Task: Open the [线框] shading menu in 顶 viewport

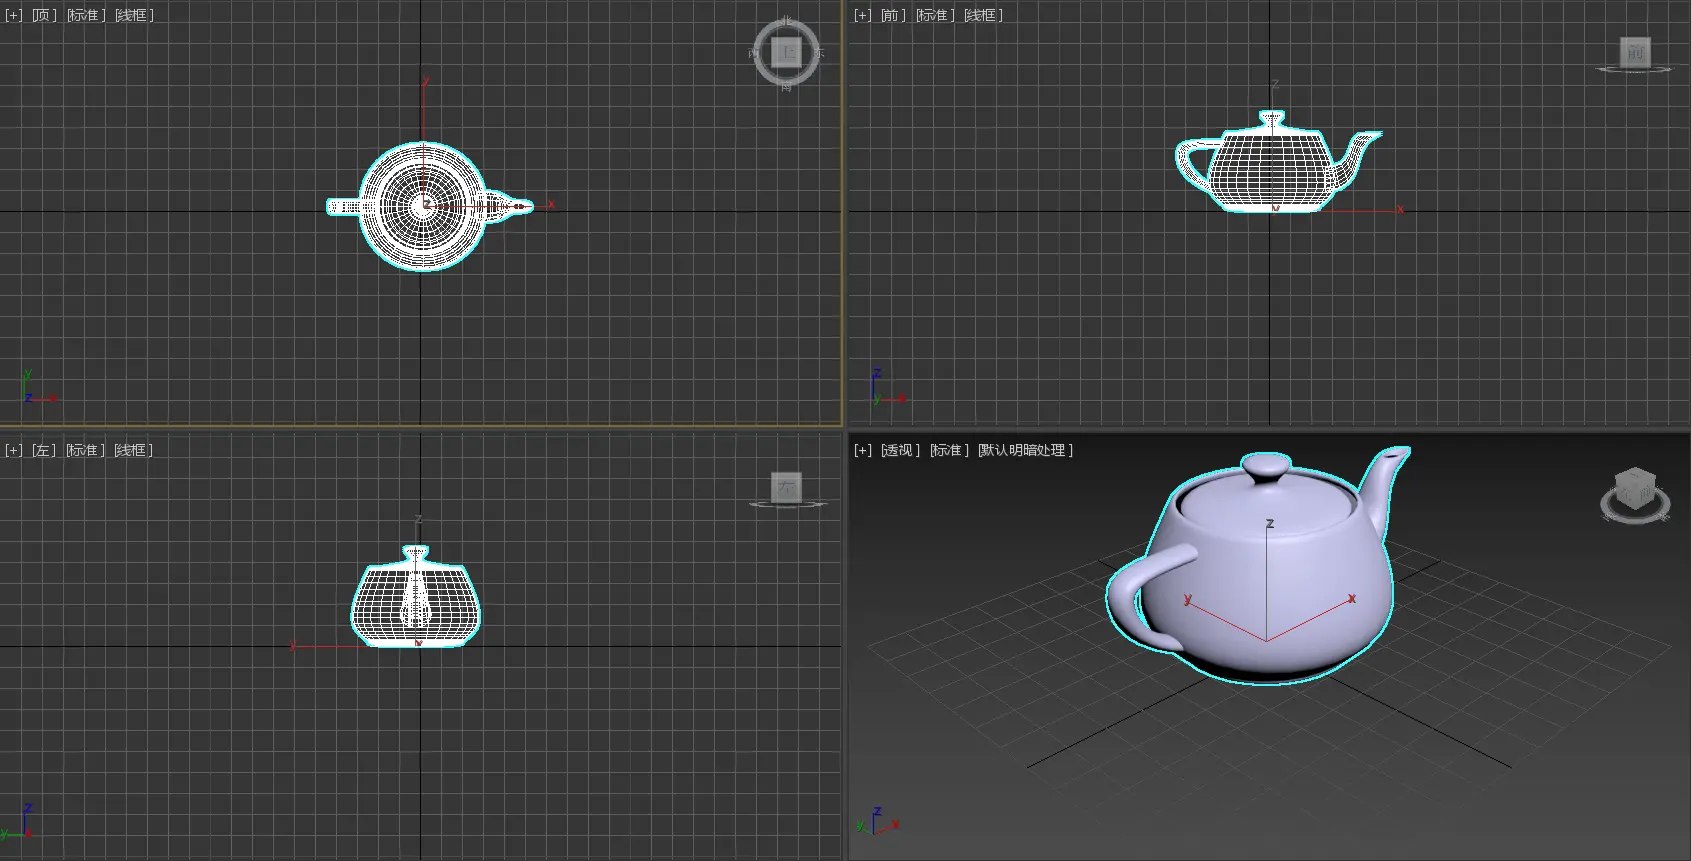Action: click(x=134, y=15)
